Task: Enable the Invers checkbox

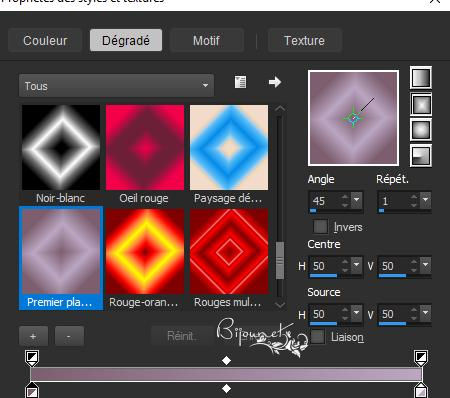Action: 320,227
